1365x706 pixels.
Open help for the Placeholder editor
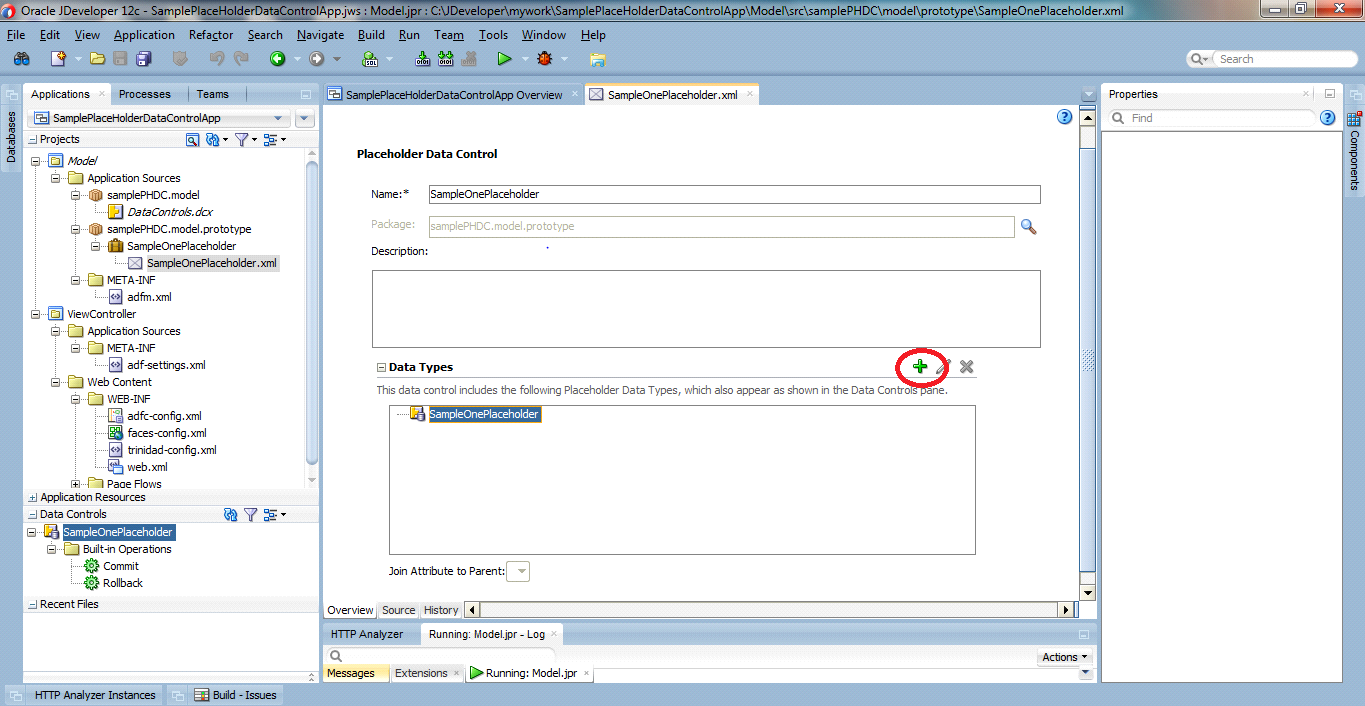pyautogui.click(x=1063, y=116)
